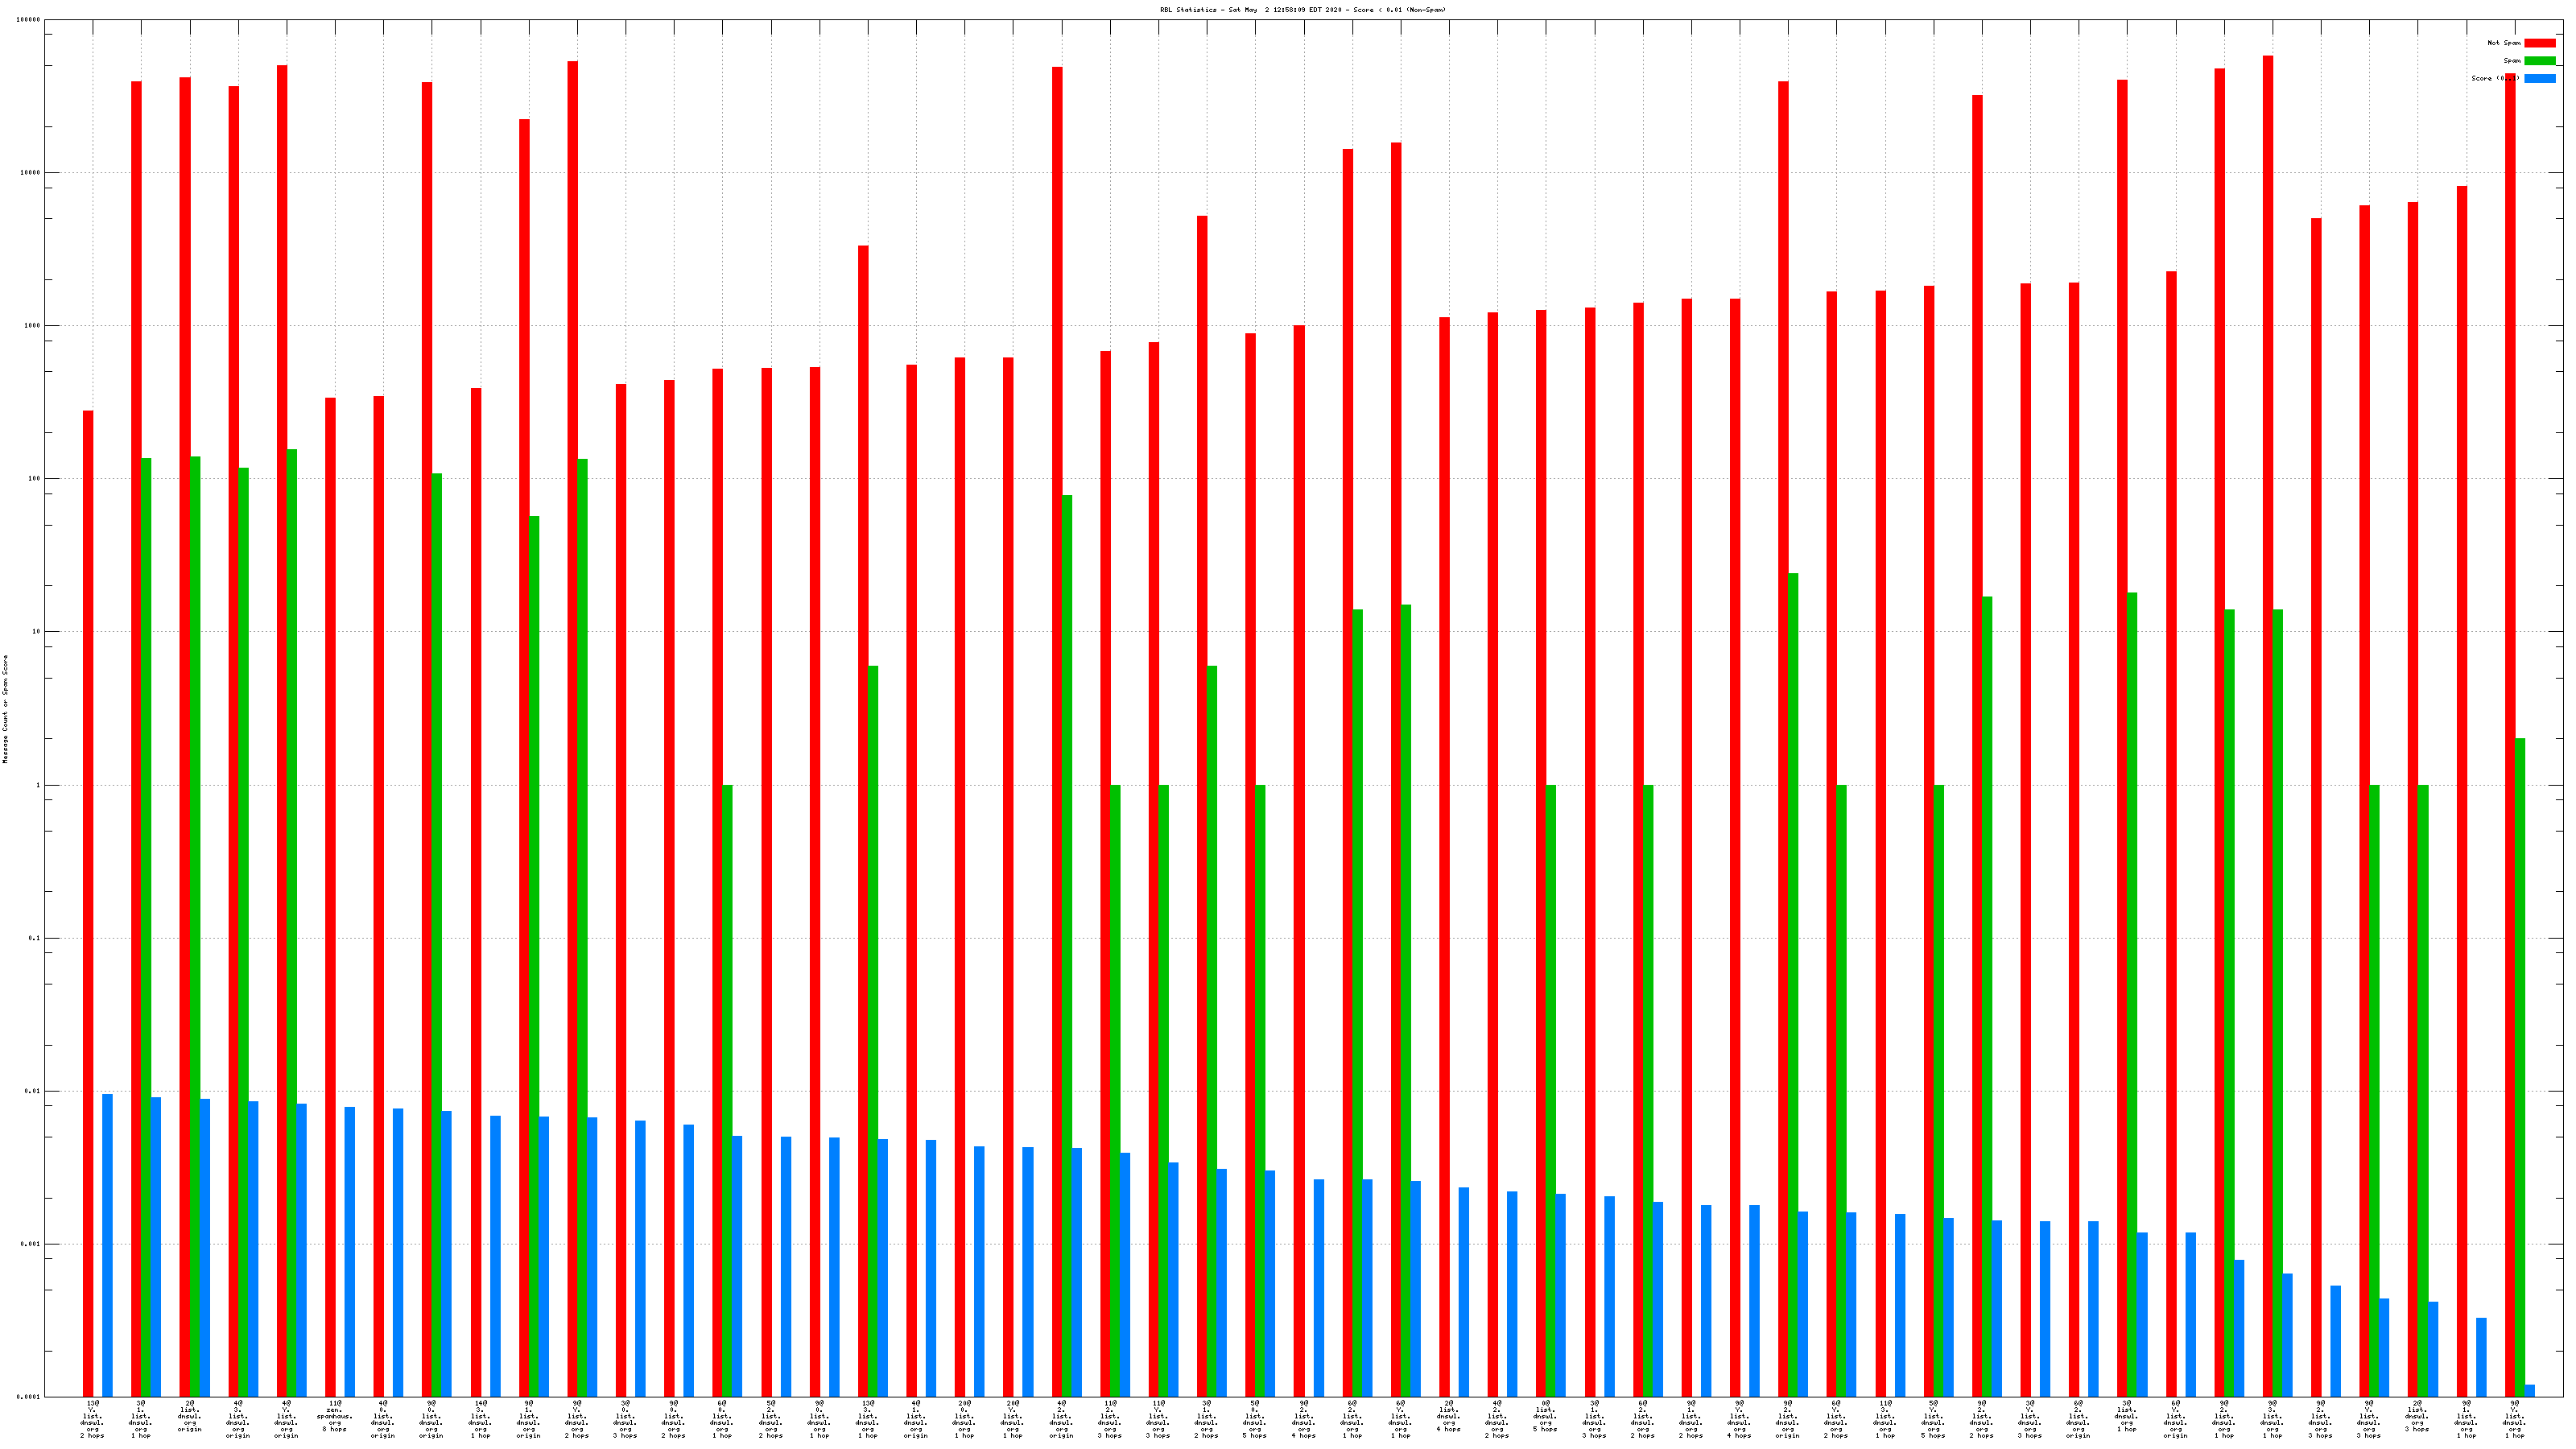The height and width of the screenshot is (1449, 2576).
Task: Click the 0.0001 y-axis tick label
Action: click(x=30, y=1397)
